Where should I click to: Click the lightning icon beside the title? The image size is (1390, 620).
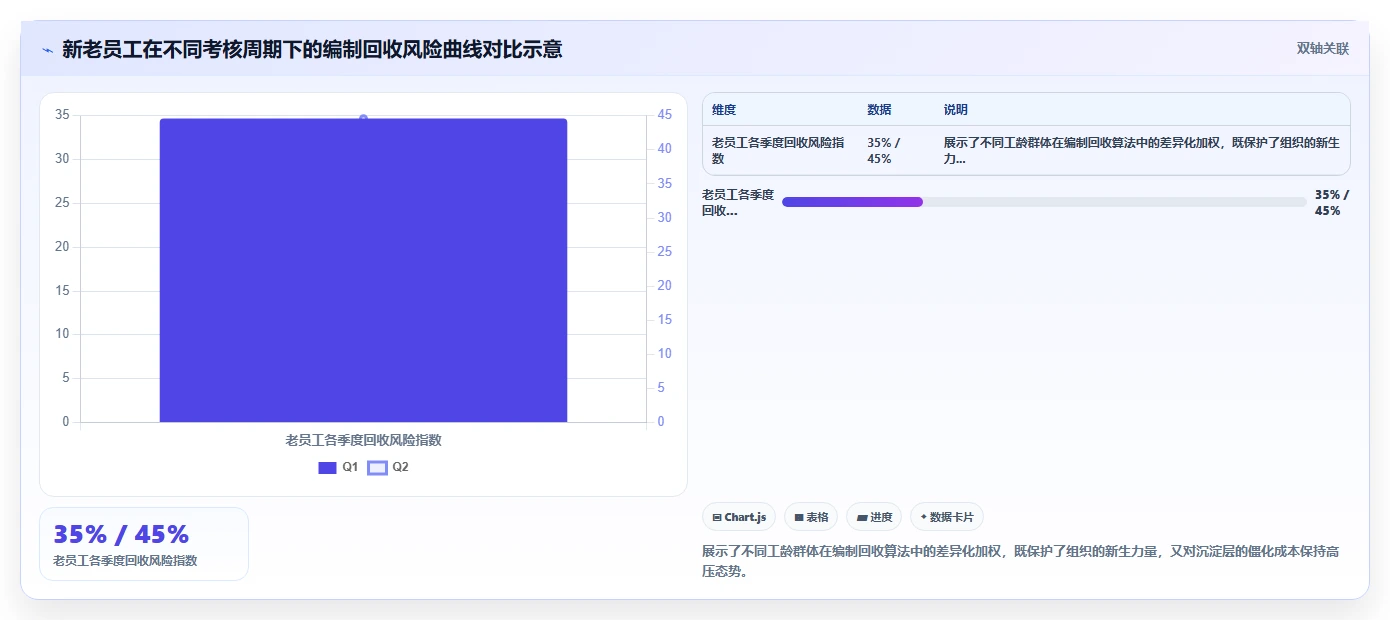pyautogui.click(x=47, y=50)
